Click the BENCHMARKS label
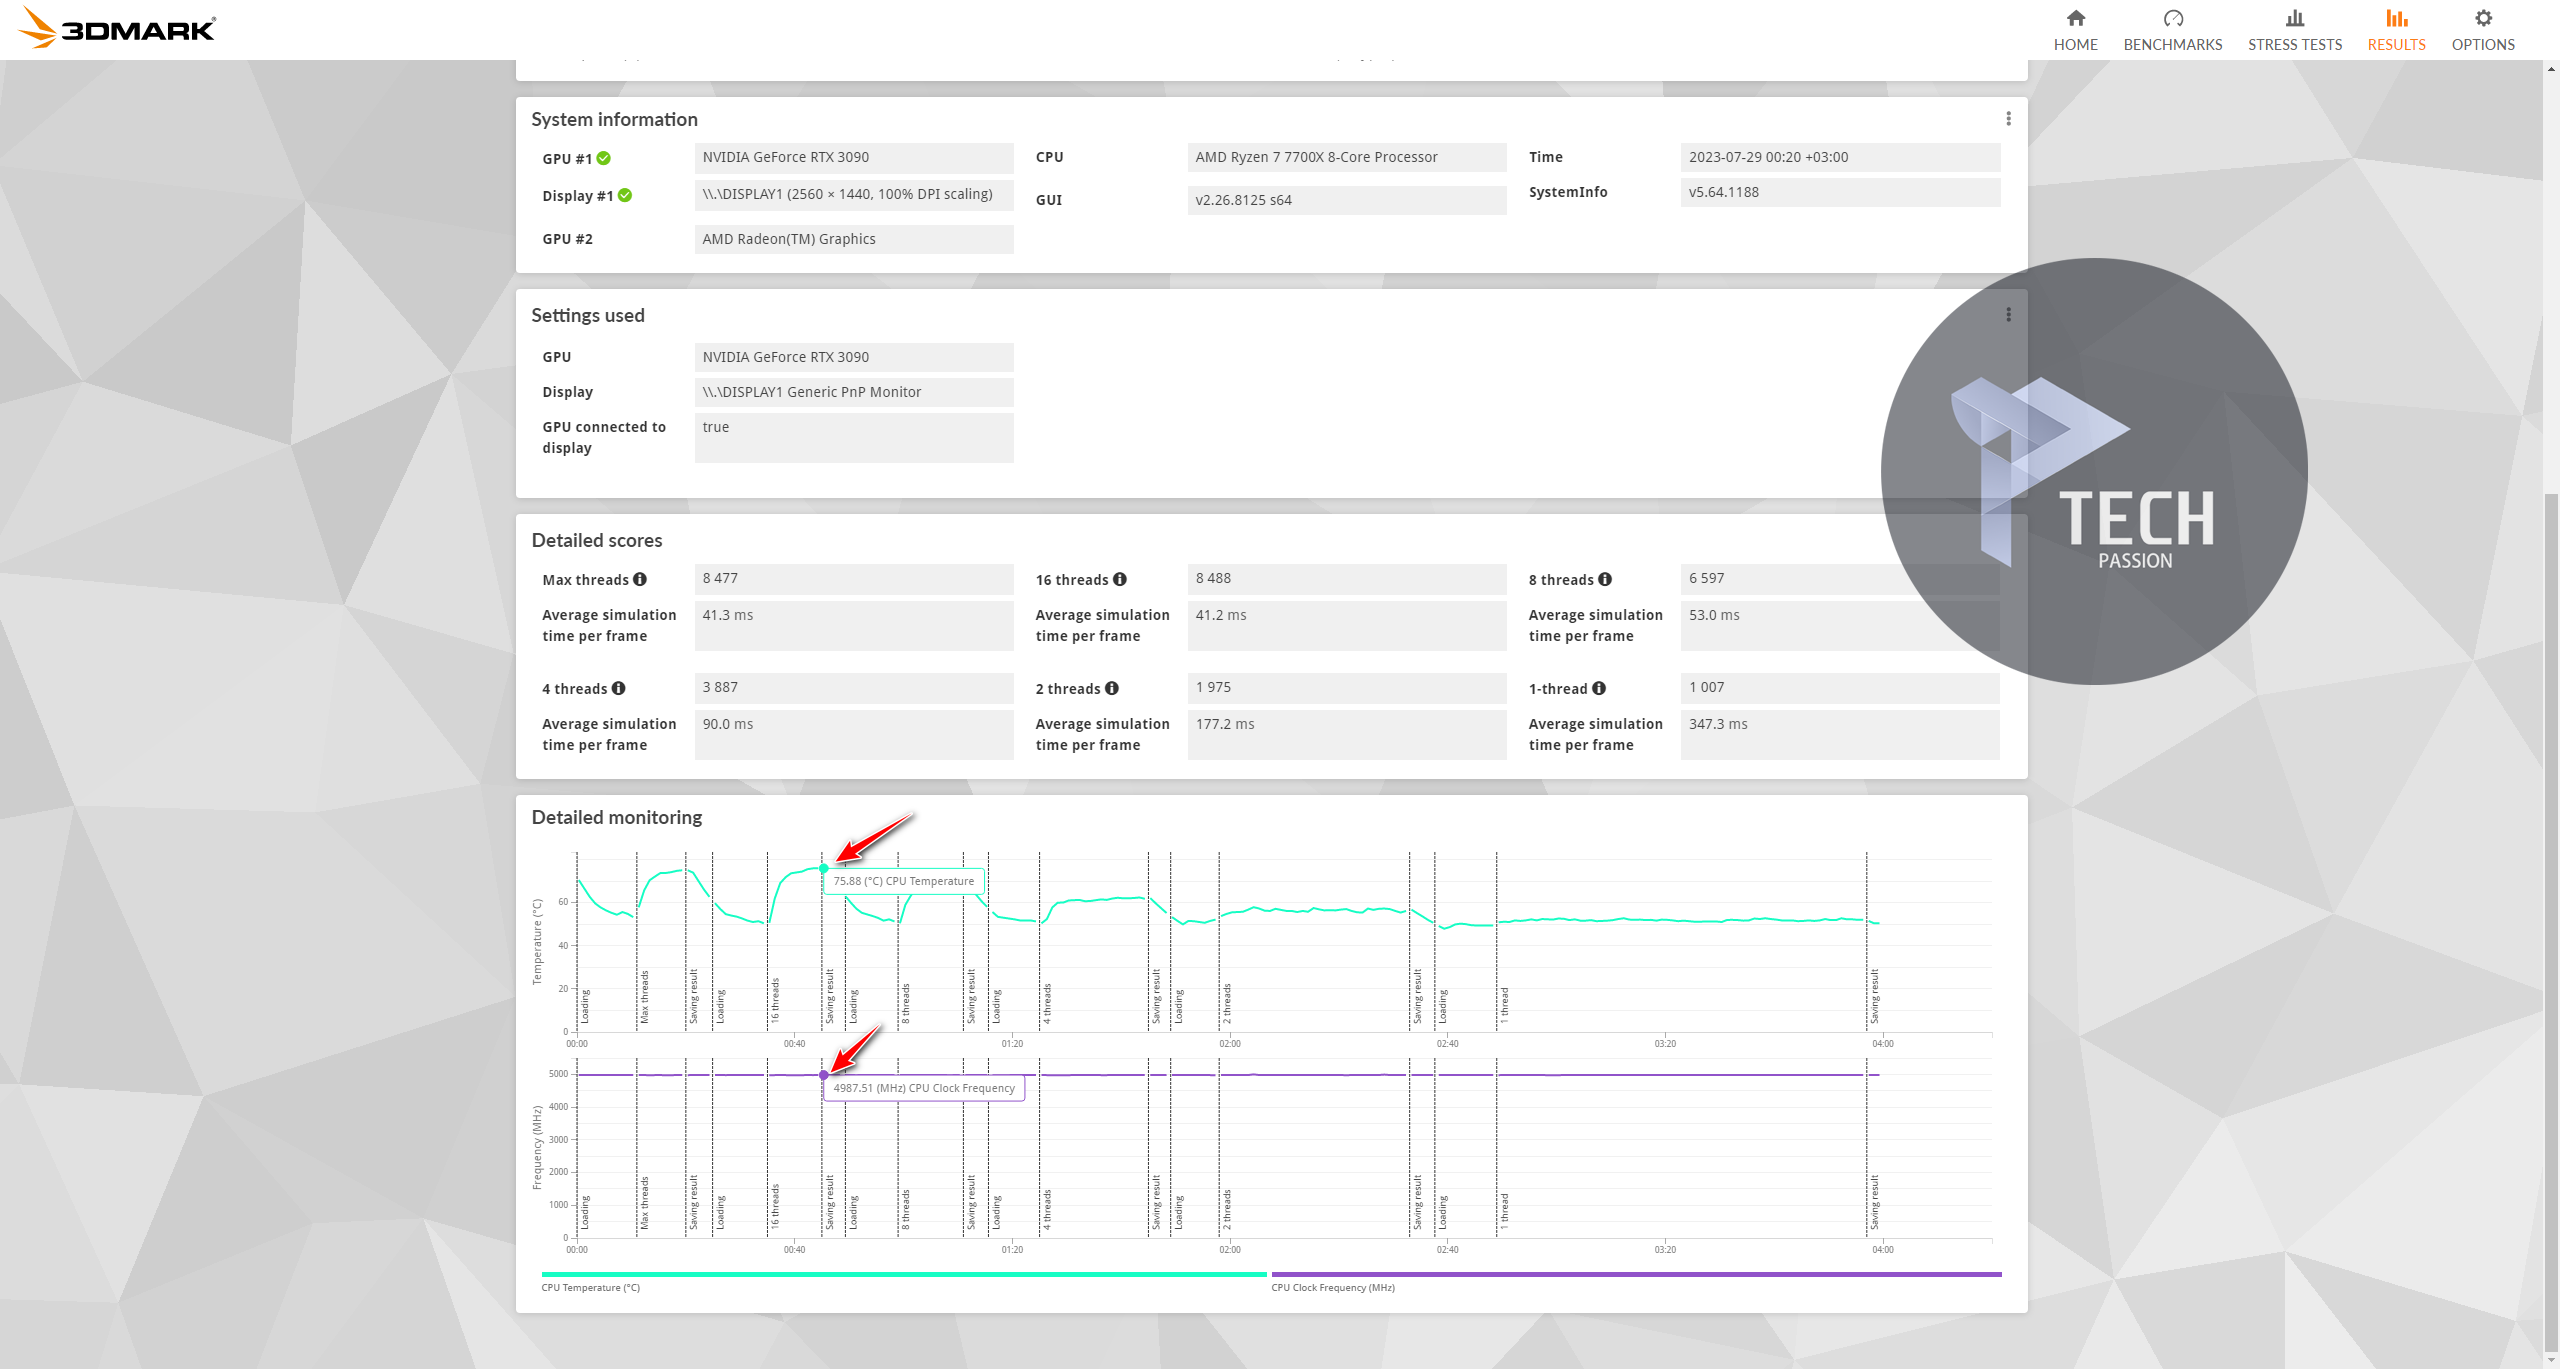The image size is (2560, 1369). coord(2172,44)
